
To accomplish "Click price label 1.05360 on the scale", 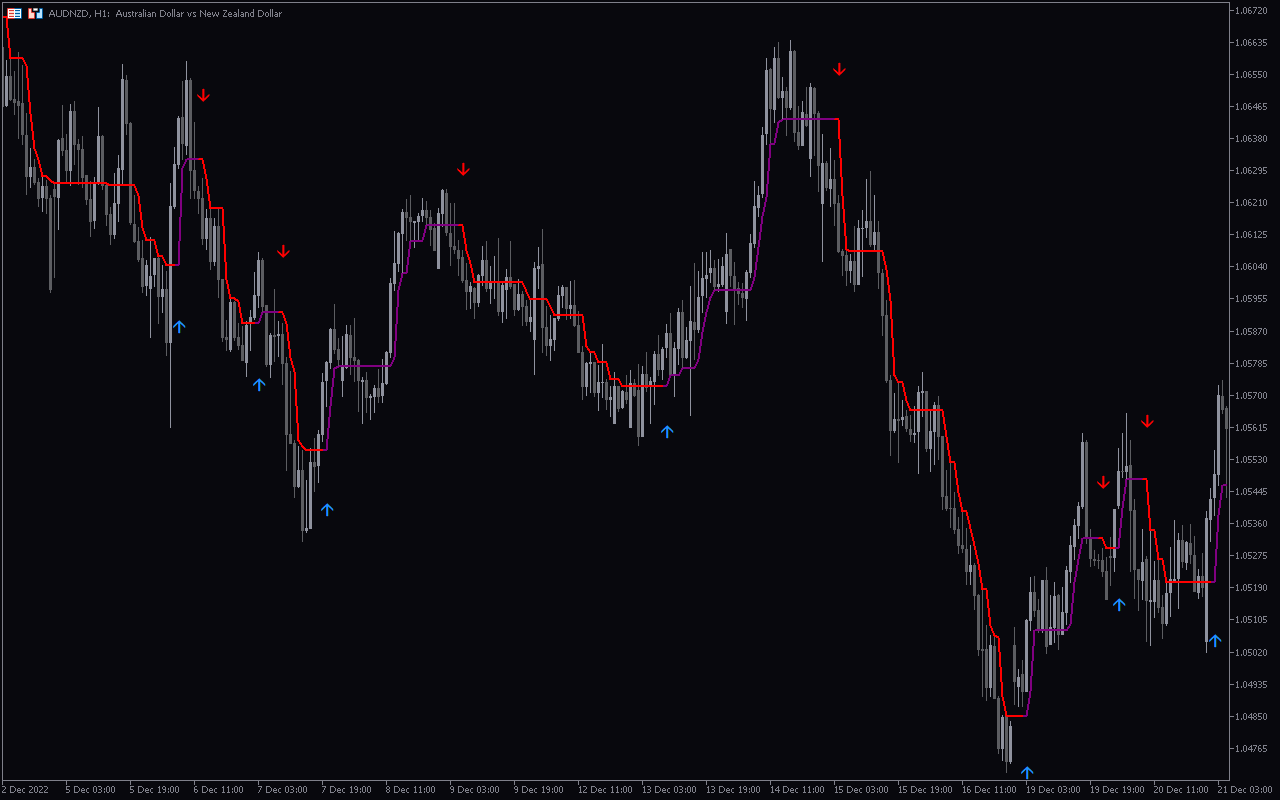I will point(1251,523).
